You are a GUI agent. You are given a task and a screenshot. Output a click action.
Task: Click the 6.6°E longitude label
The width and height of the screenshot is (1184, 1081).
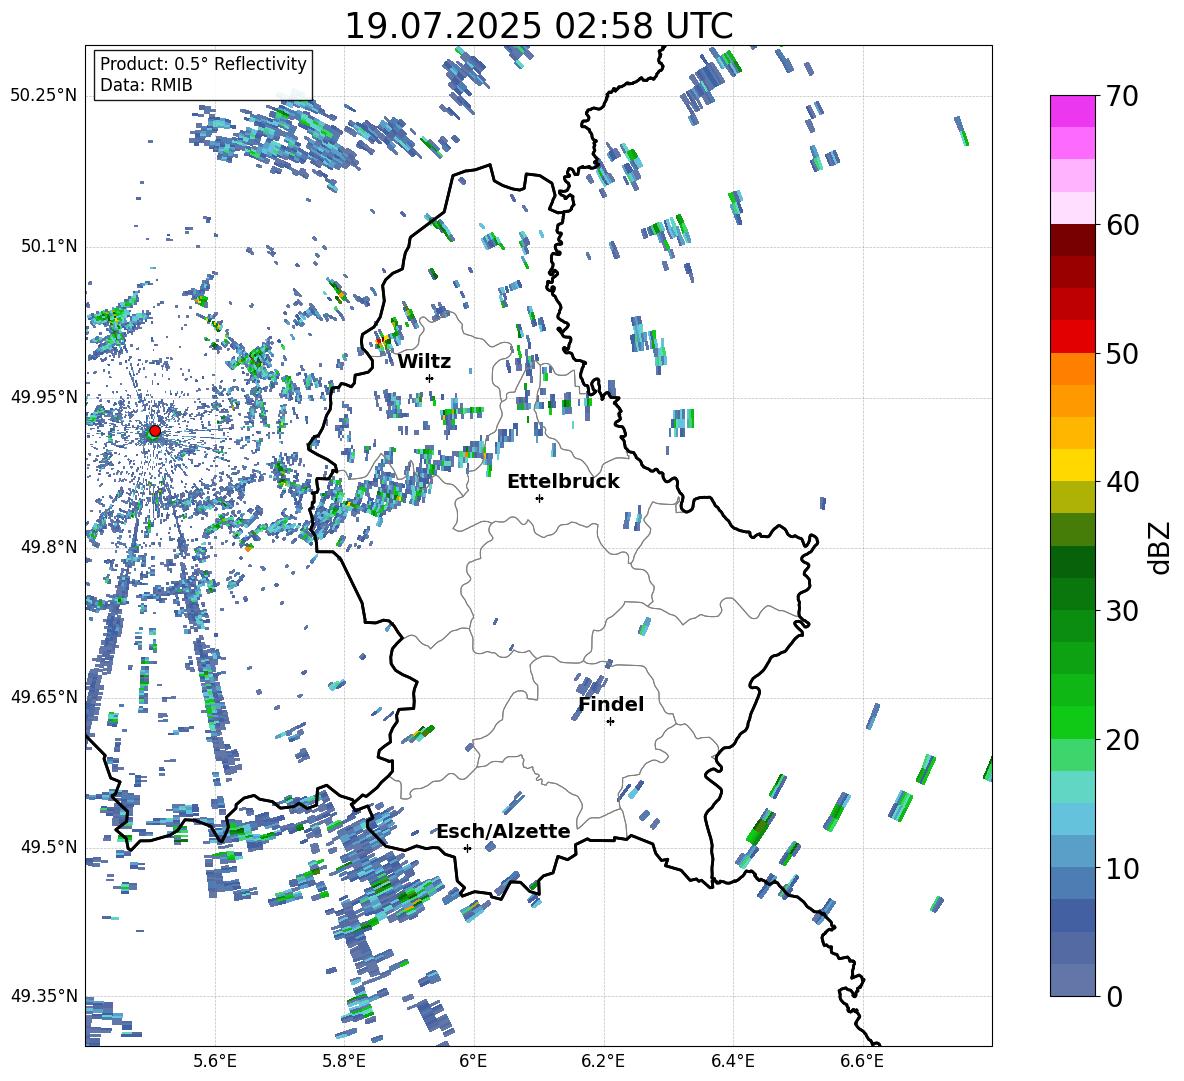coord(862,1061)
